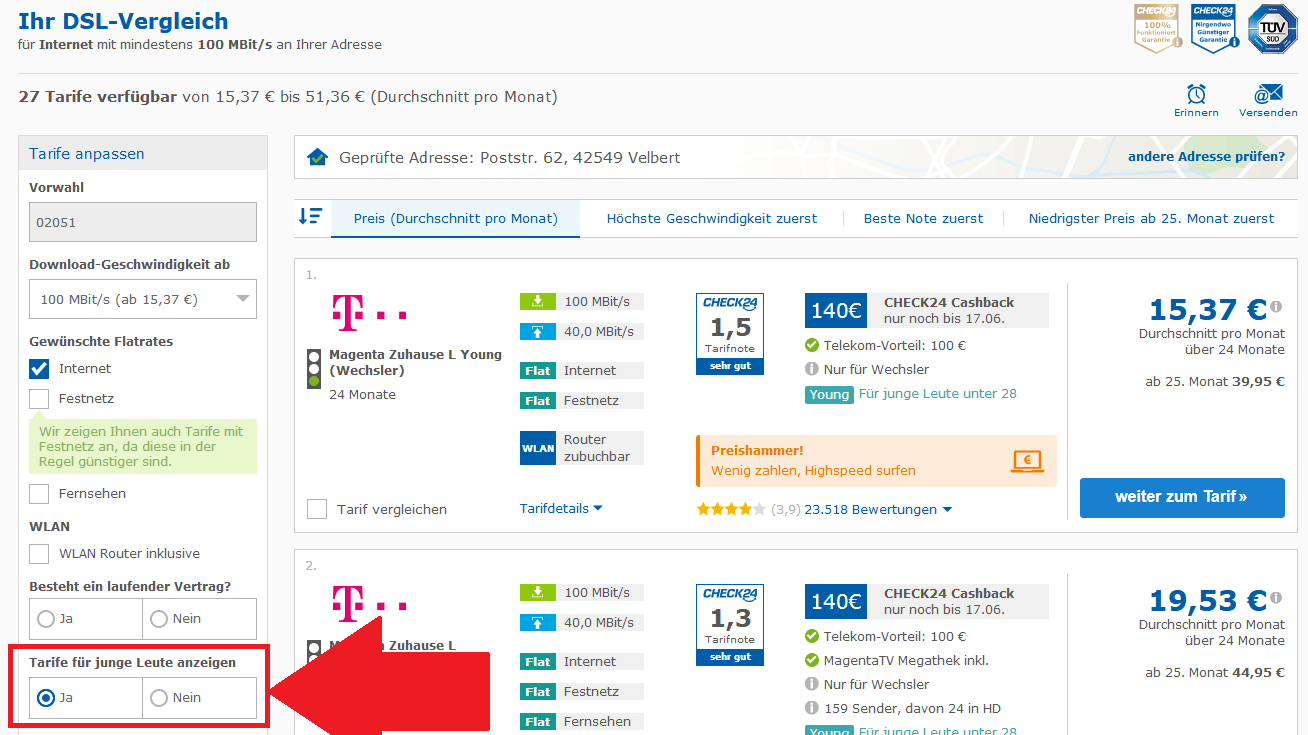Image resolution: width=1308 pixels, height=735 pixels.
Task: Click the Tarifnote 1,5 sehr gut badge
Action: pyautogui.click(x=730, y=334)
